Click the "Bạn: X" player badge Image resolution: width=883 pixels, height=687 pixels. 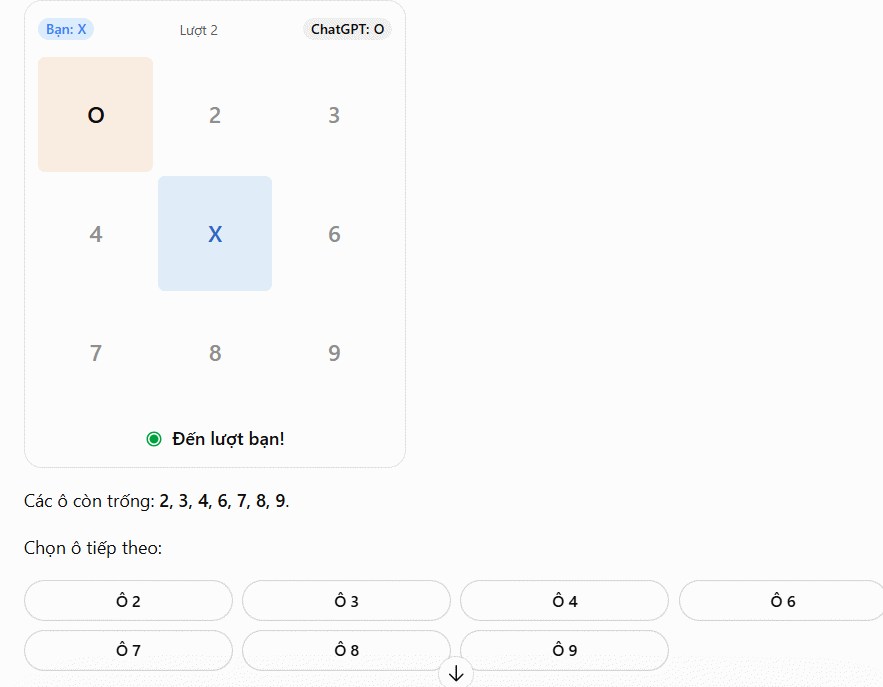[x=66, y=29]
